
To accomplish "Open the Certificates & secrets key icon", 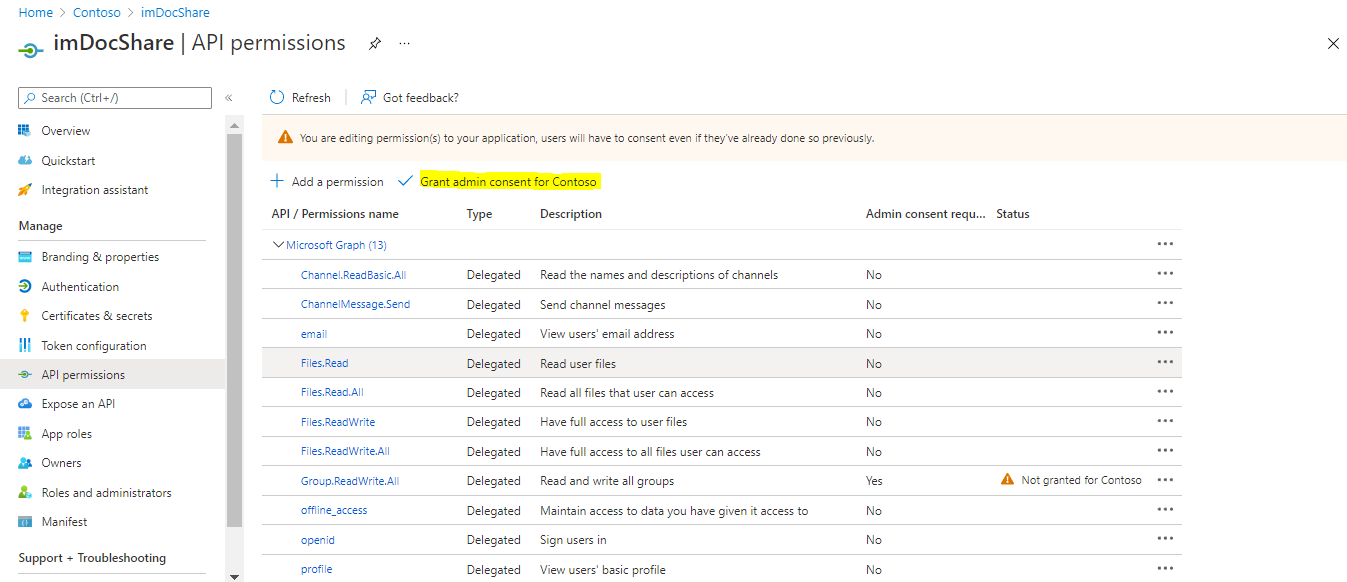I will click(x=25, y=316).
